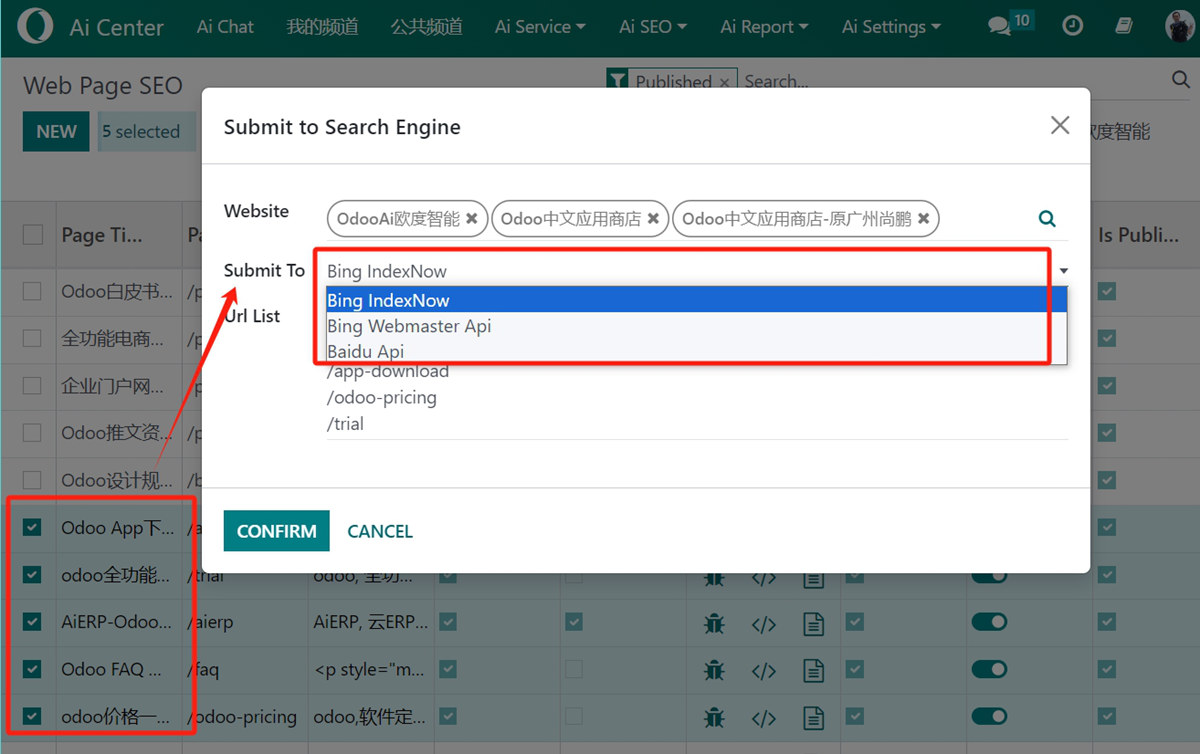Sort by the Is Publi... column header
The height and width of the screenshot is (754, 1200).
[1138, 235]
